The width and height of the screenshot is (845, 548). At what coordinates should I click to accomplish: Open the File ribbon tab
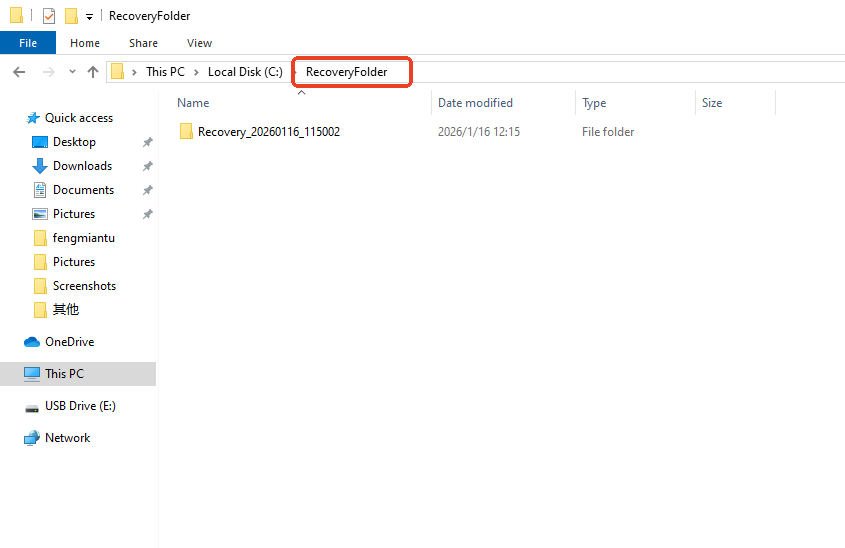pyautogui.click(x=28, y=43)
